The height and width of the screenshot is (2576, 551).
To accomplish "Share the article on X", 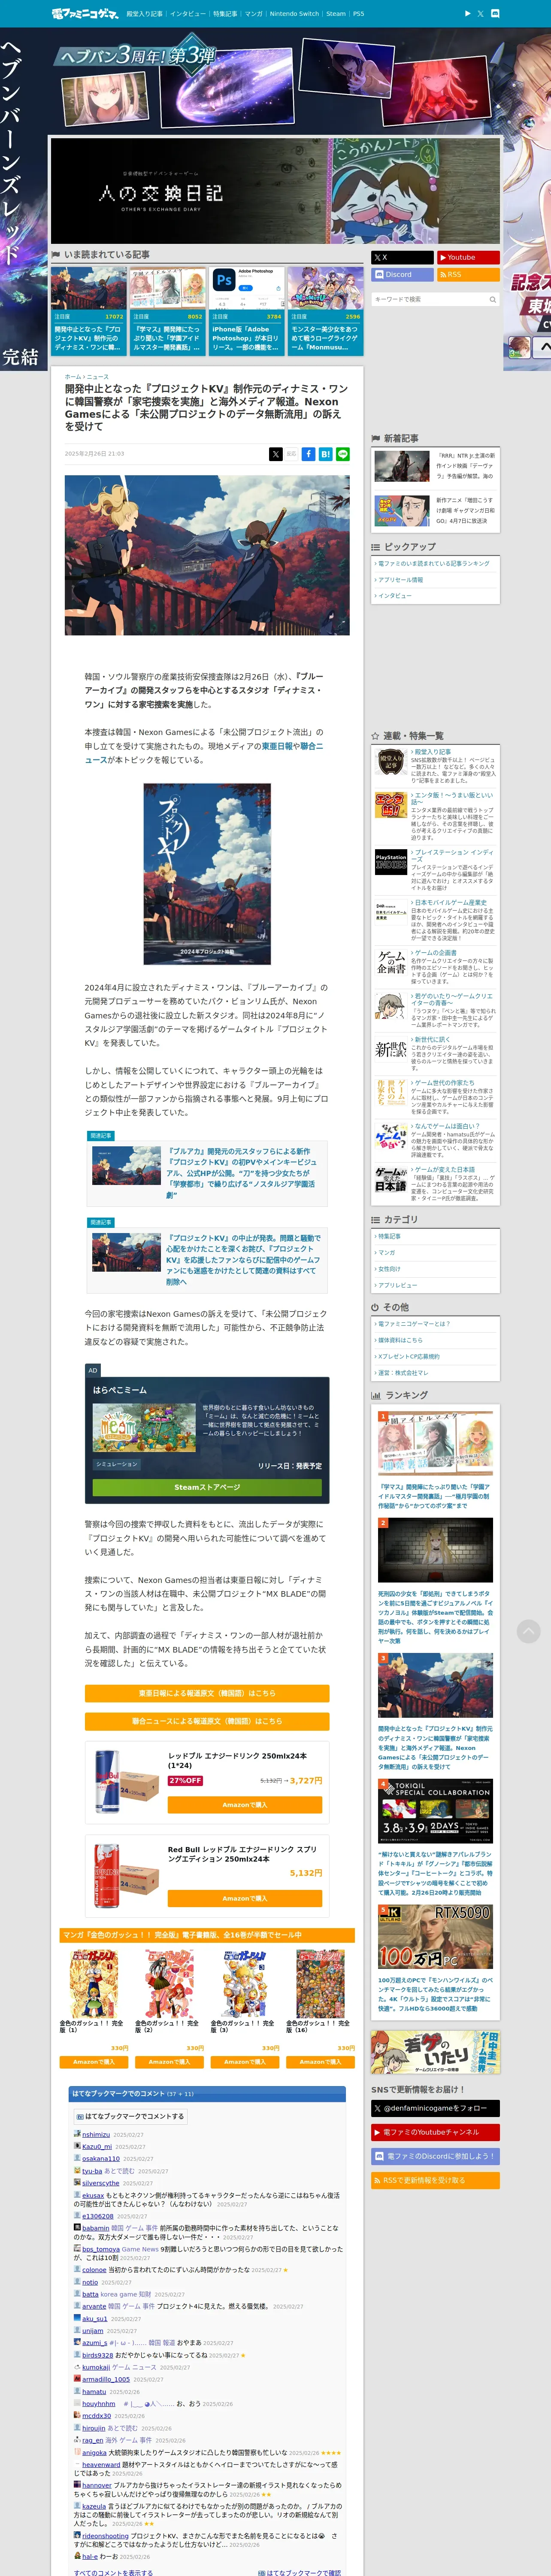I will pyautogui.click(x=276, y=454).
